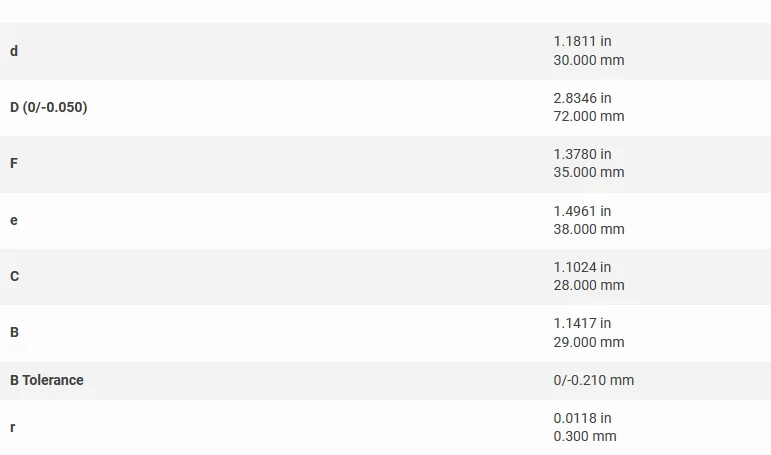
Task: Select the 2.8346 in value
Action: pos(582,98)
